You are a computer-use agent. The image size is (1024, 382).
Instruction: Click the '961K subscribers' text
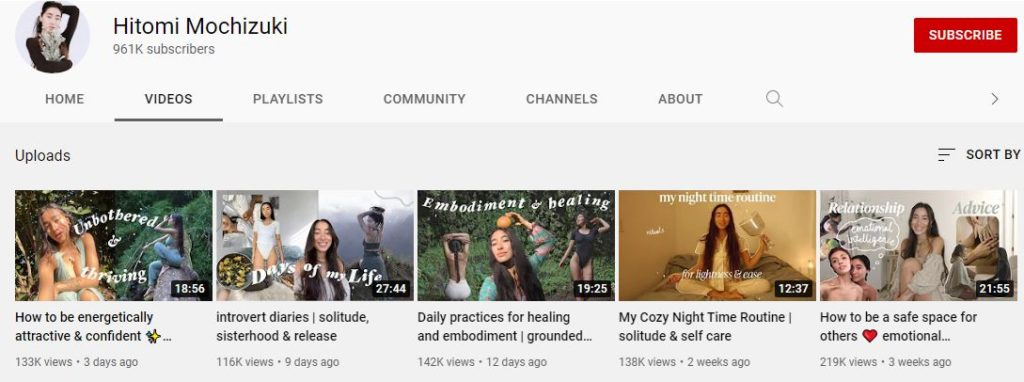point(163,50)
